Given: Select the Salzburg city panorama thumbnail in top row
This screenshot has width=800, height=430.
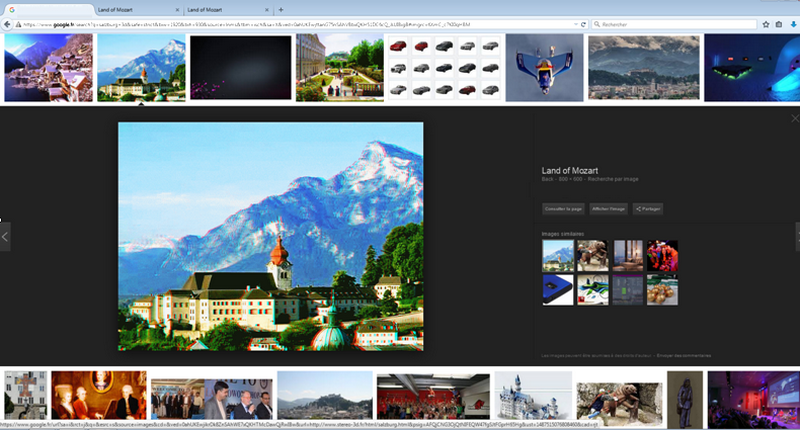Looking at the screenshot, I should pos(643,67).
